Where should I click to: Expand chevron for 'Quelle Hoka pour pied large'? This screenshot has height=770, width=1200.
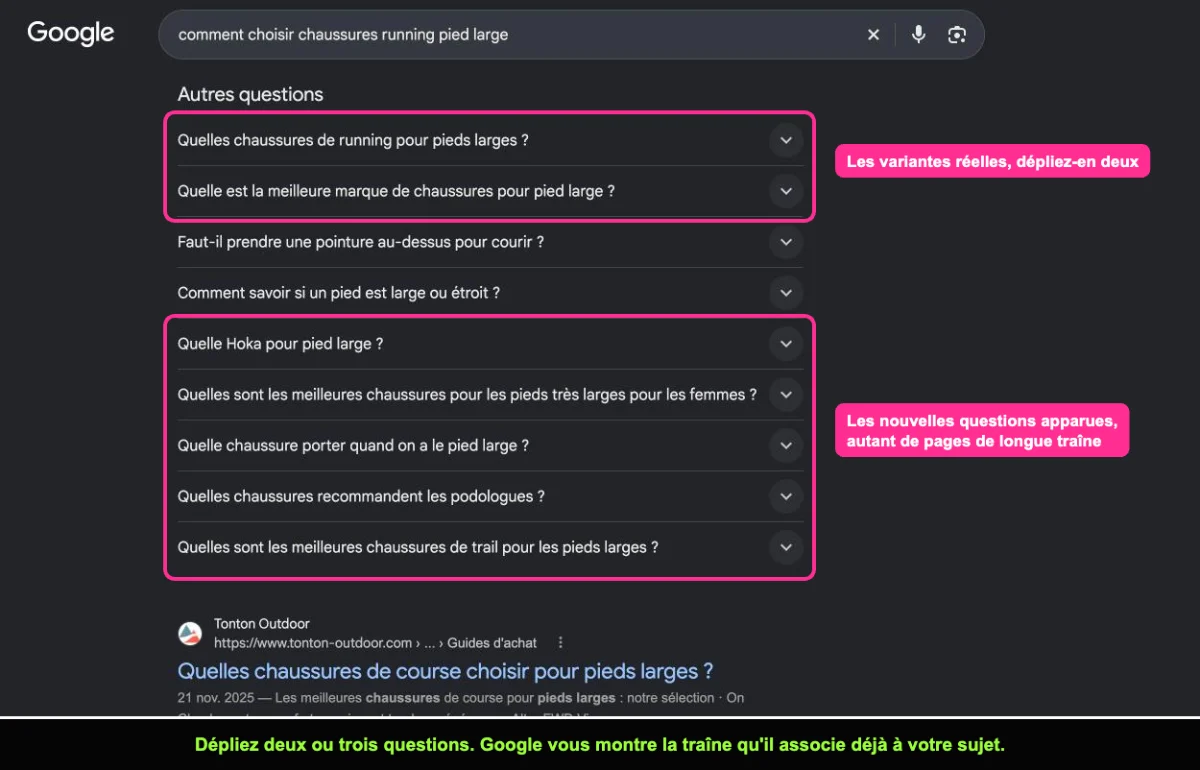[x=786, y=344]
